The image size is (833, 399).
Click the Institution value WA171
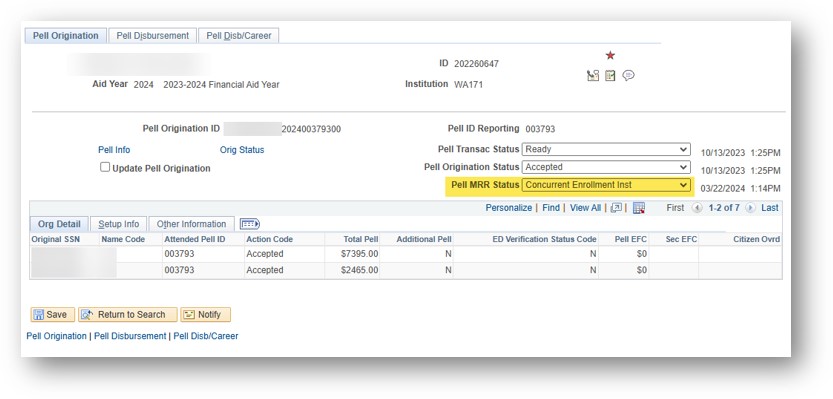[x=469, y=84]
